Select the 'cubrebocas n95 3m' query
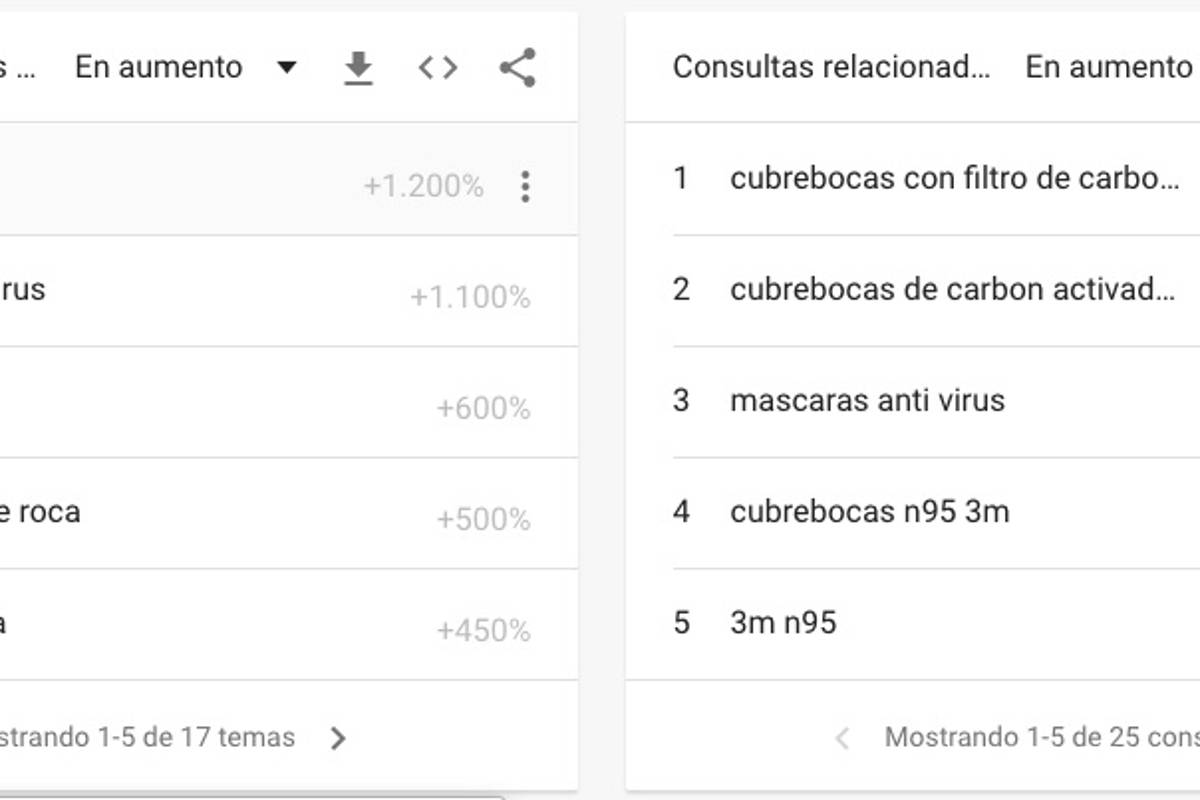The height and width of the screenshot is (800, 1200). (871, 511)
